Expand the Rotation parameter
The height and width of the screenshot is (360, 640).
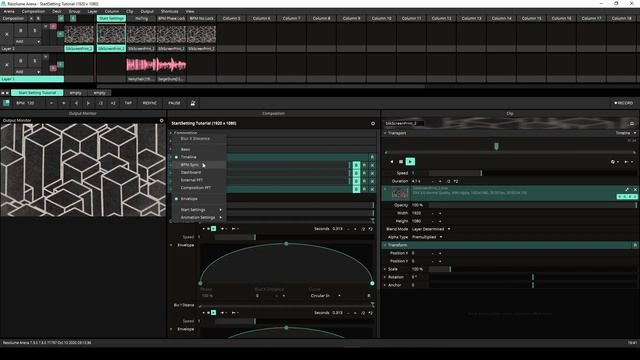[x=385, y=277]
